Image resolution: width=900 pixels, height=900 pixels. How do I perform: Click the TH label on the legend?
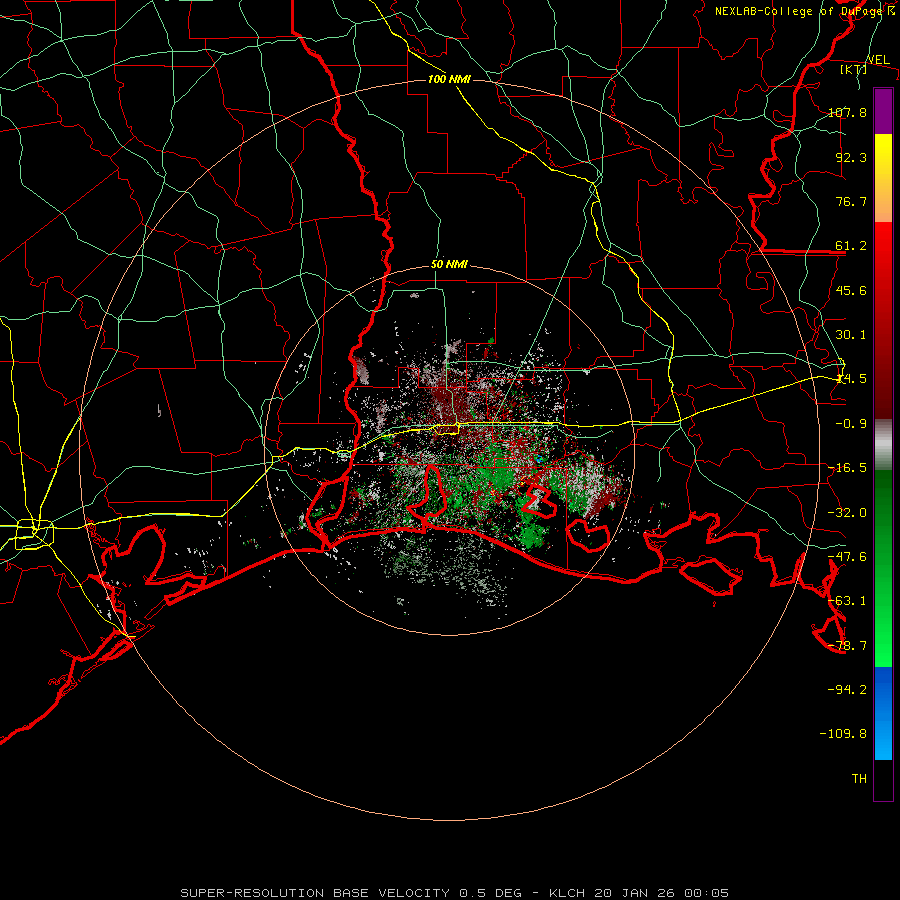point(859,779)
